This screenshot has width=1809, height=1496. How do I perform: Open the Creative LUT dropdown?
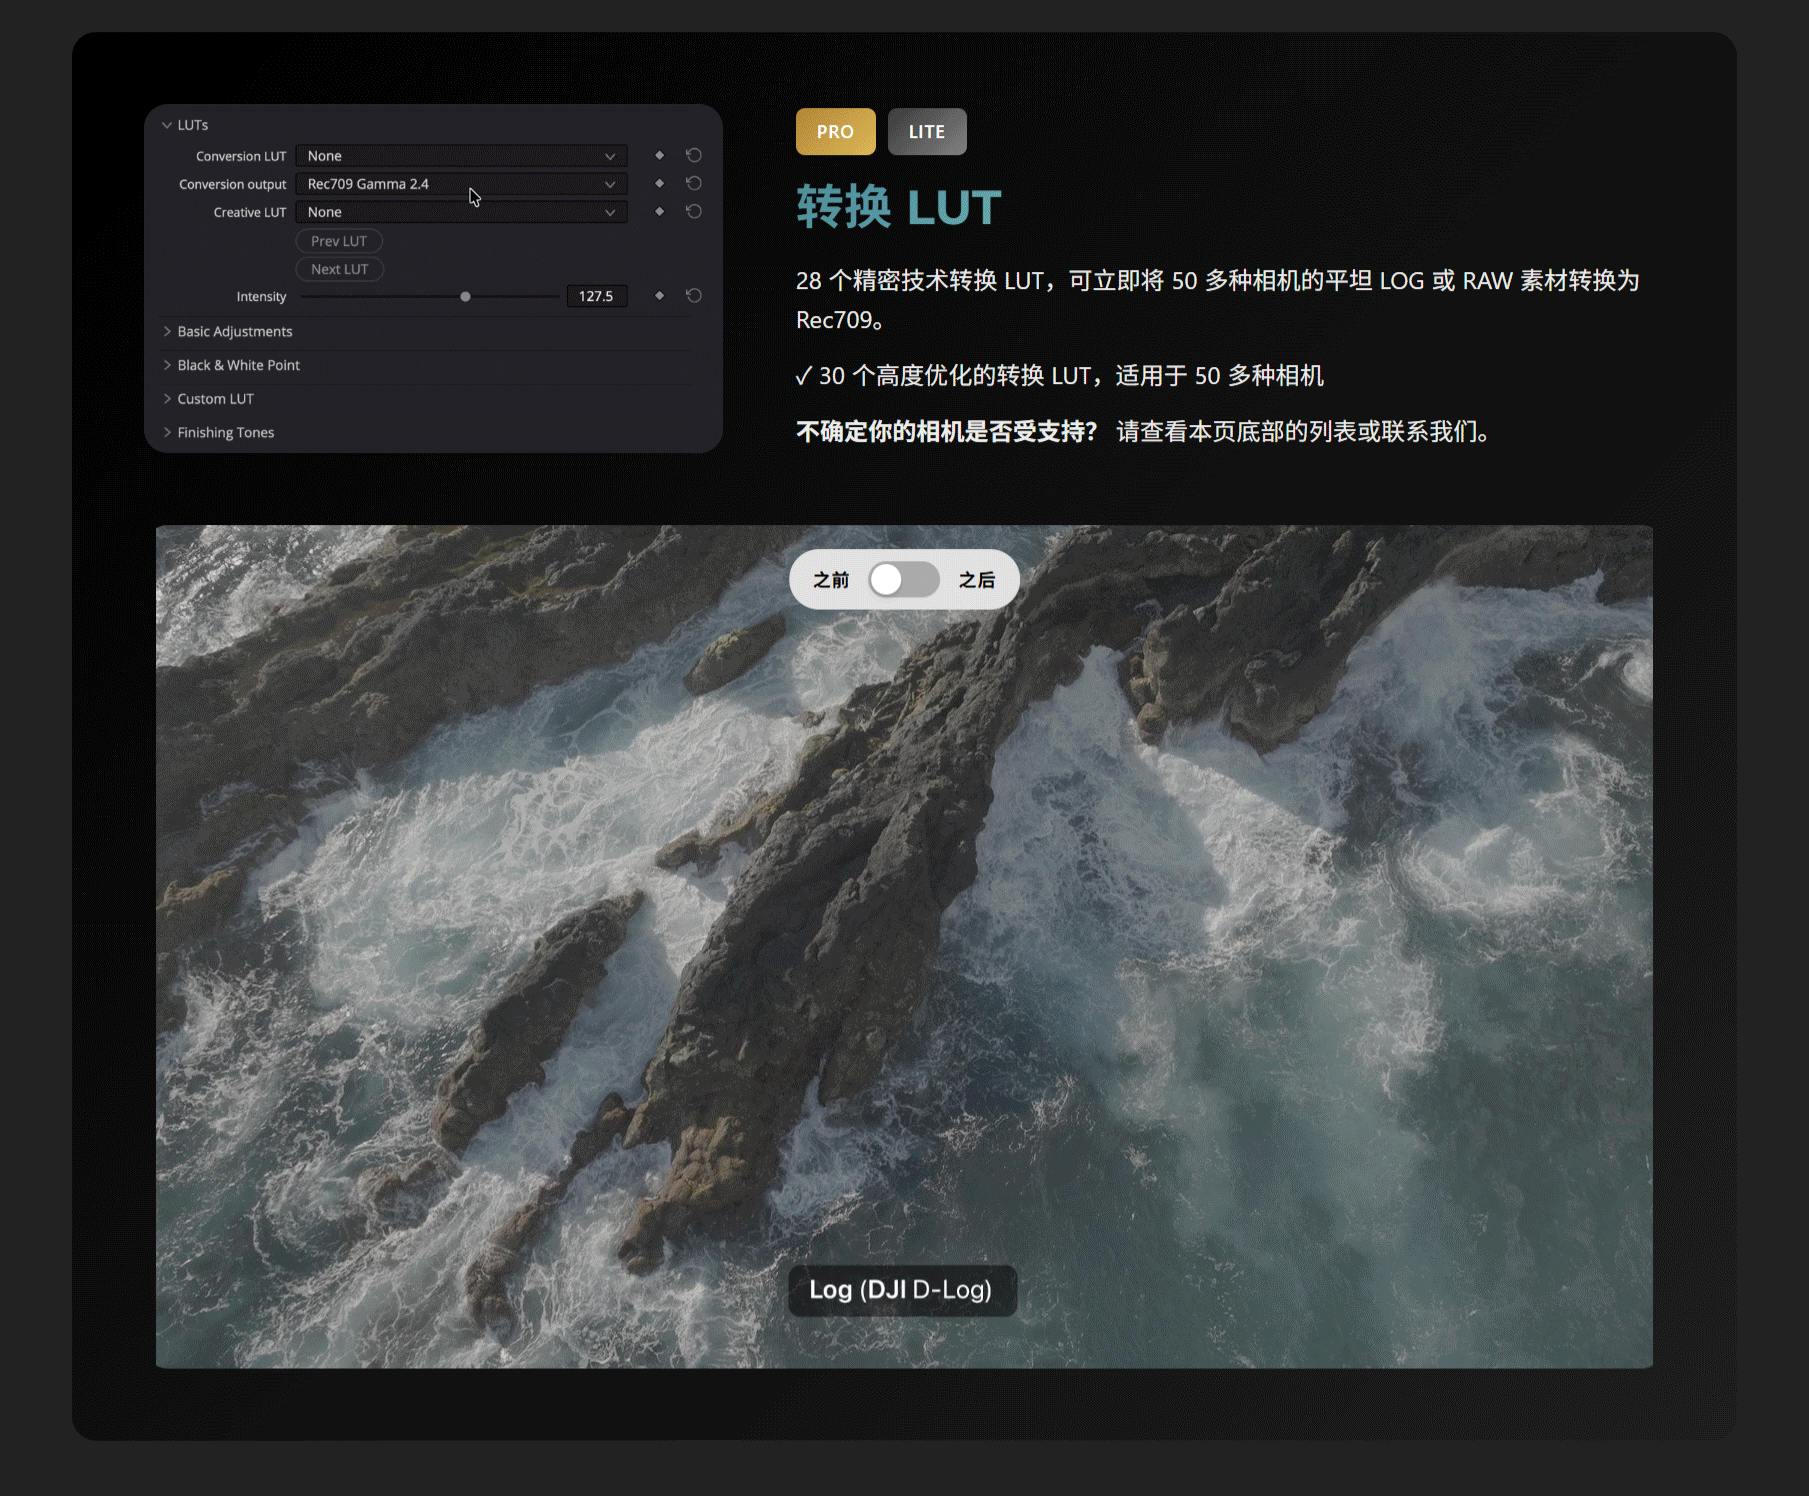coord(461,212)
